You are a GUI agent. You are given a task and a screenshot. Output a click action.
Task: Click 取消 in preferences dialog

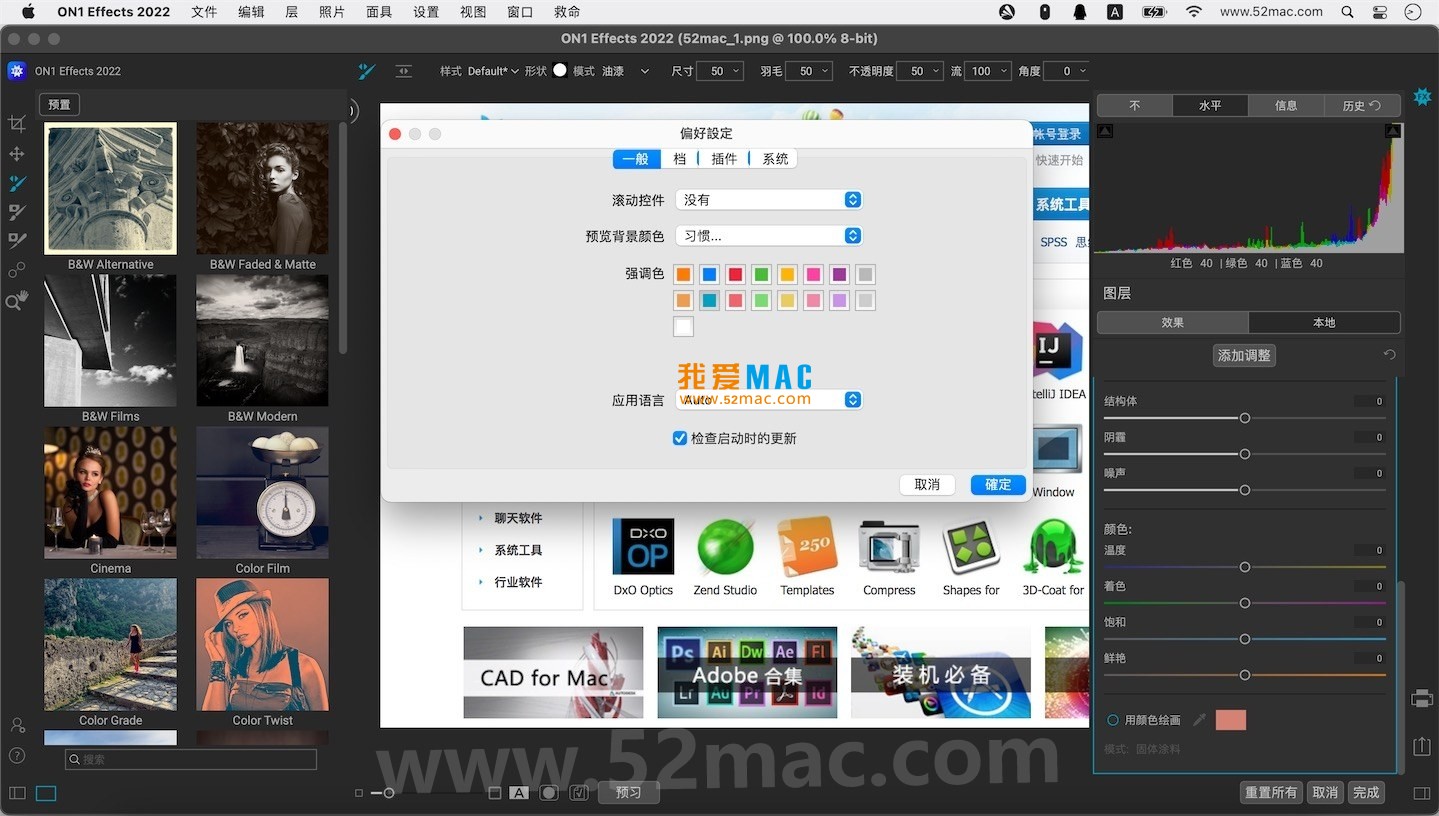tap(927, 484)
